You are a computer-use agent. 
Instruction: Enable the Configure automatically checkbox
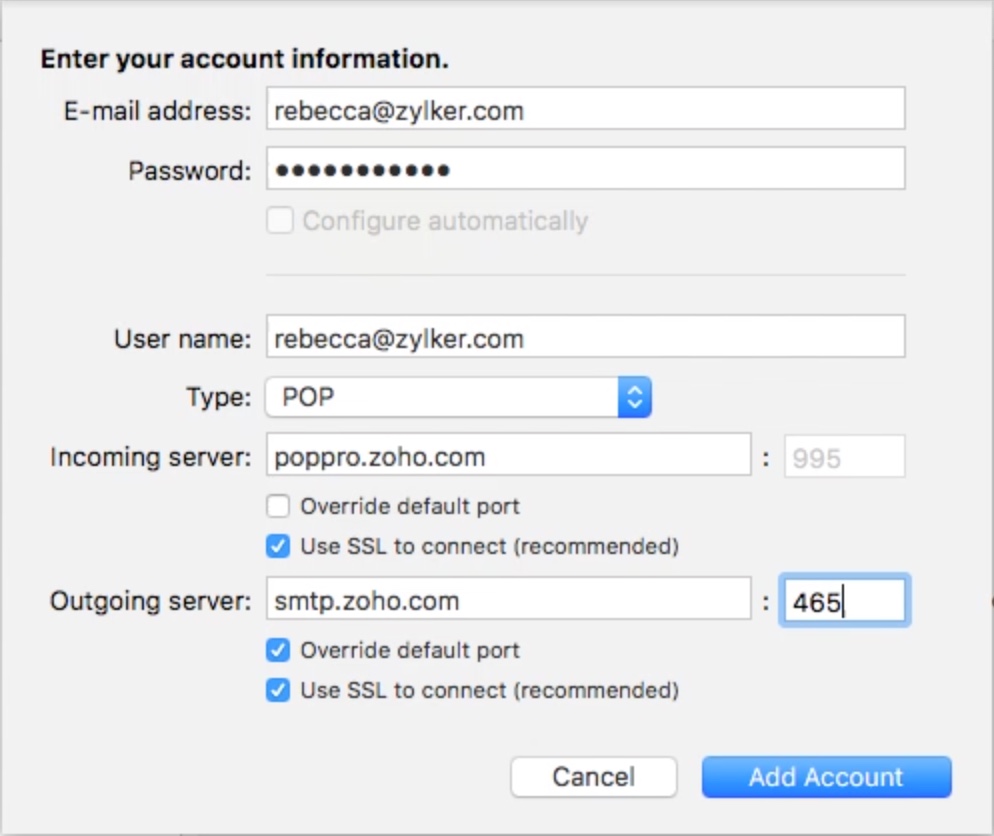click(x=278, y=221)
